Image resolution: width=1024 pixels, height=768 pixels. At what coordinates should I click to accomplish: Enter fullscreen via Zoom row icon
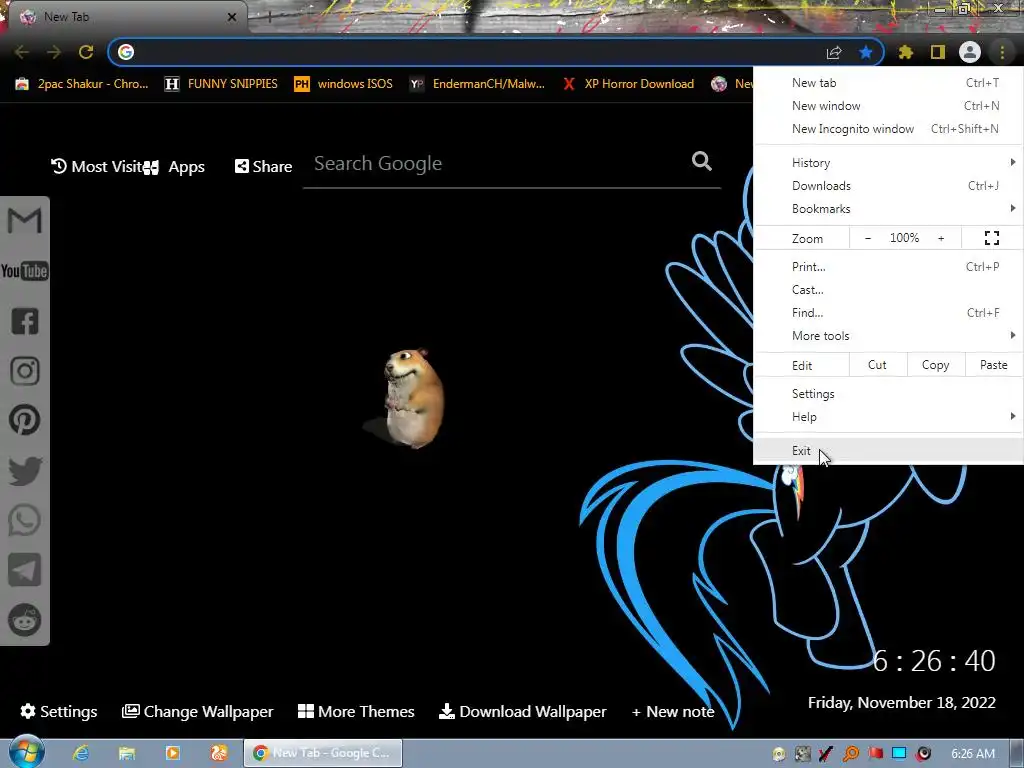tap(992, 238)
